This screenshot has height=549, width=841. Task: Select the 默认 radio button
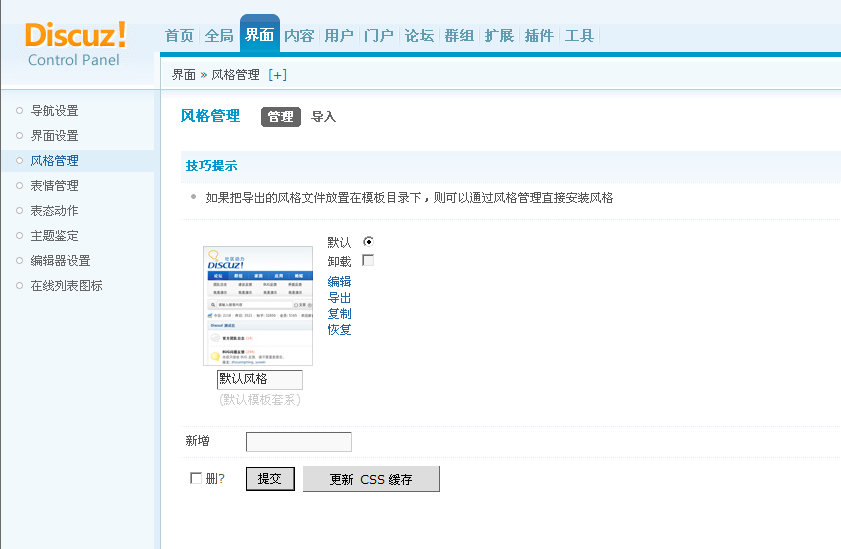[x=368, y=242]
